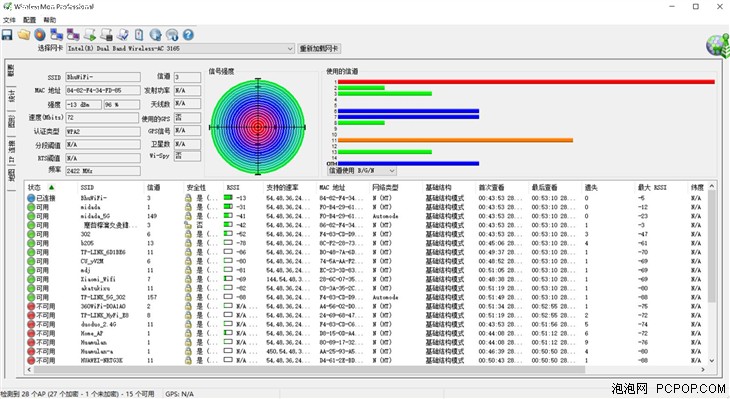
Task: Click the green status icon for midada_5G
Action: [x=31, y=216]
